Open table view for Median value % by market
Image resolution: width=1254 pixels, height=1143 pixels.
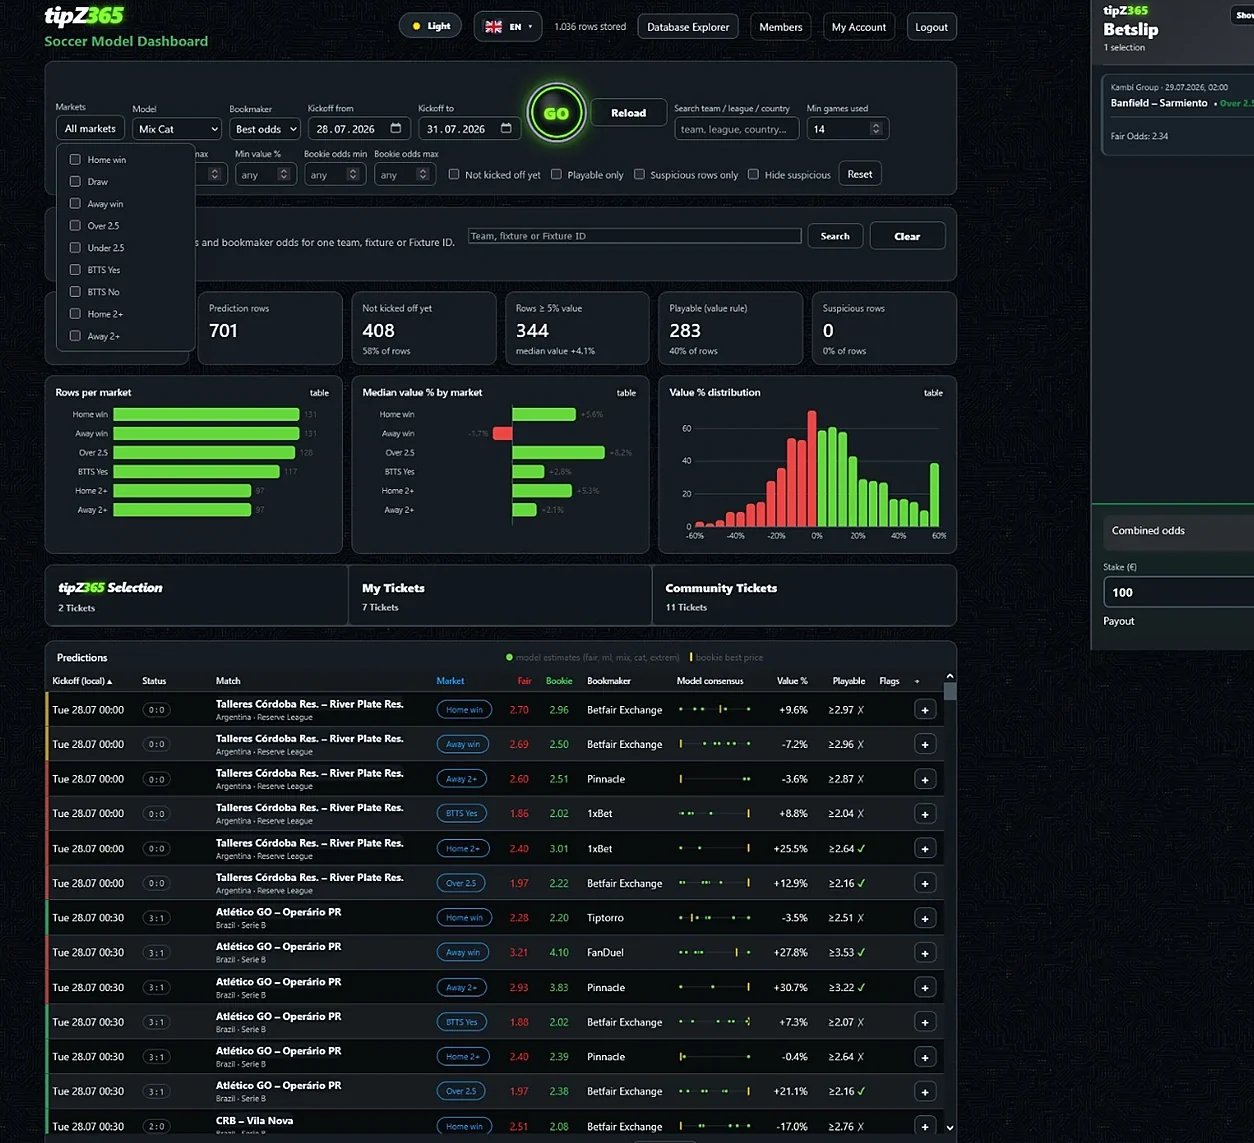(626, 393)
